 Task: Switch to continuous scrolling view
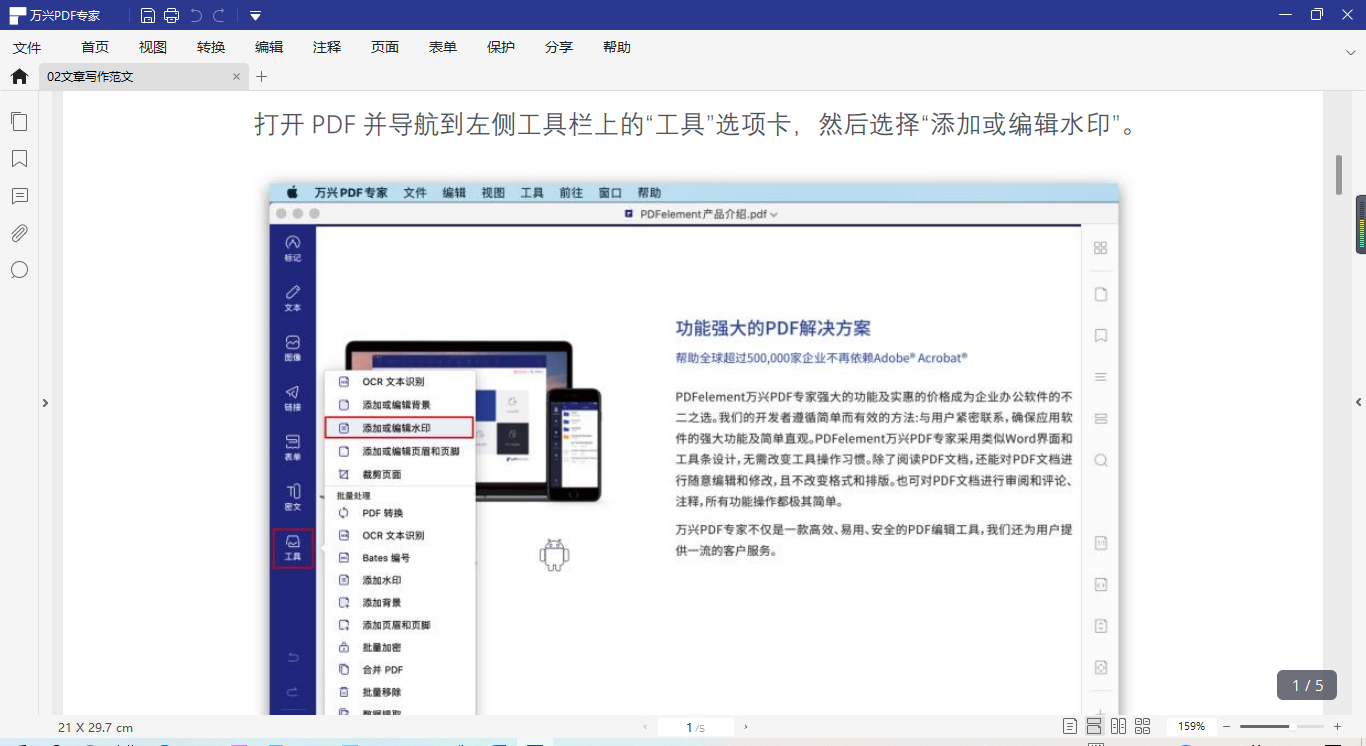[1094, 726]
